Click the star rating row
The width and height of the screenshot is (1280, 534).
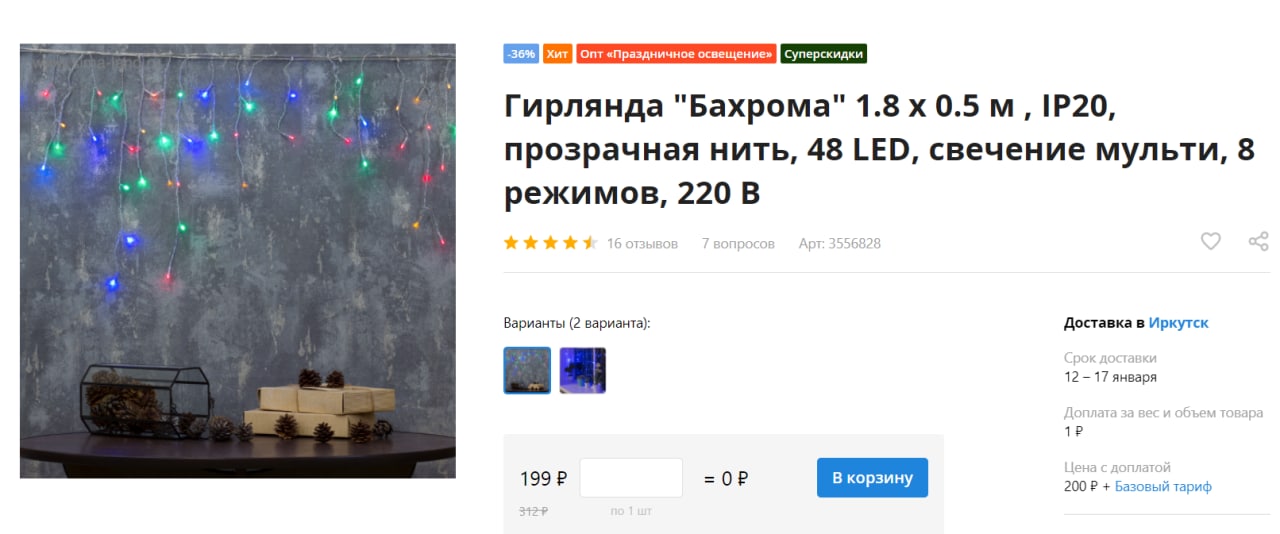pyautogui.click(x=551, y=243)
